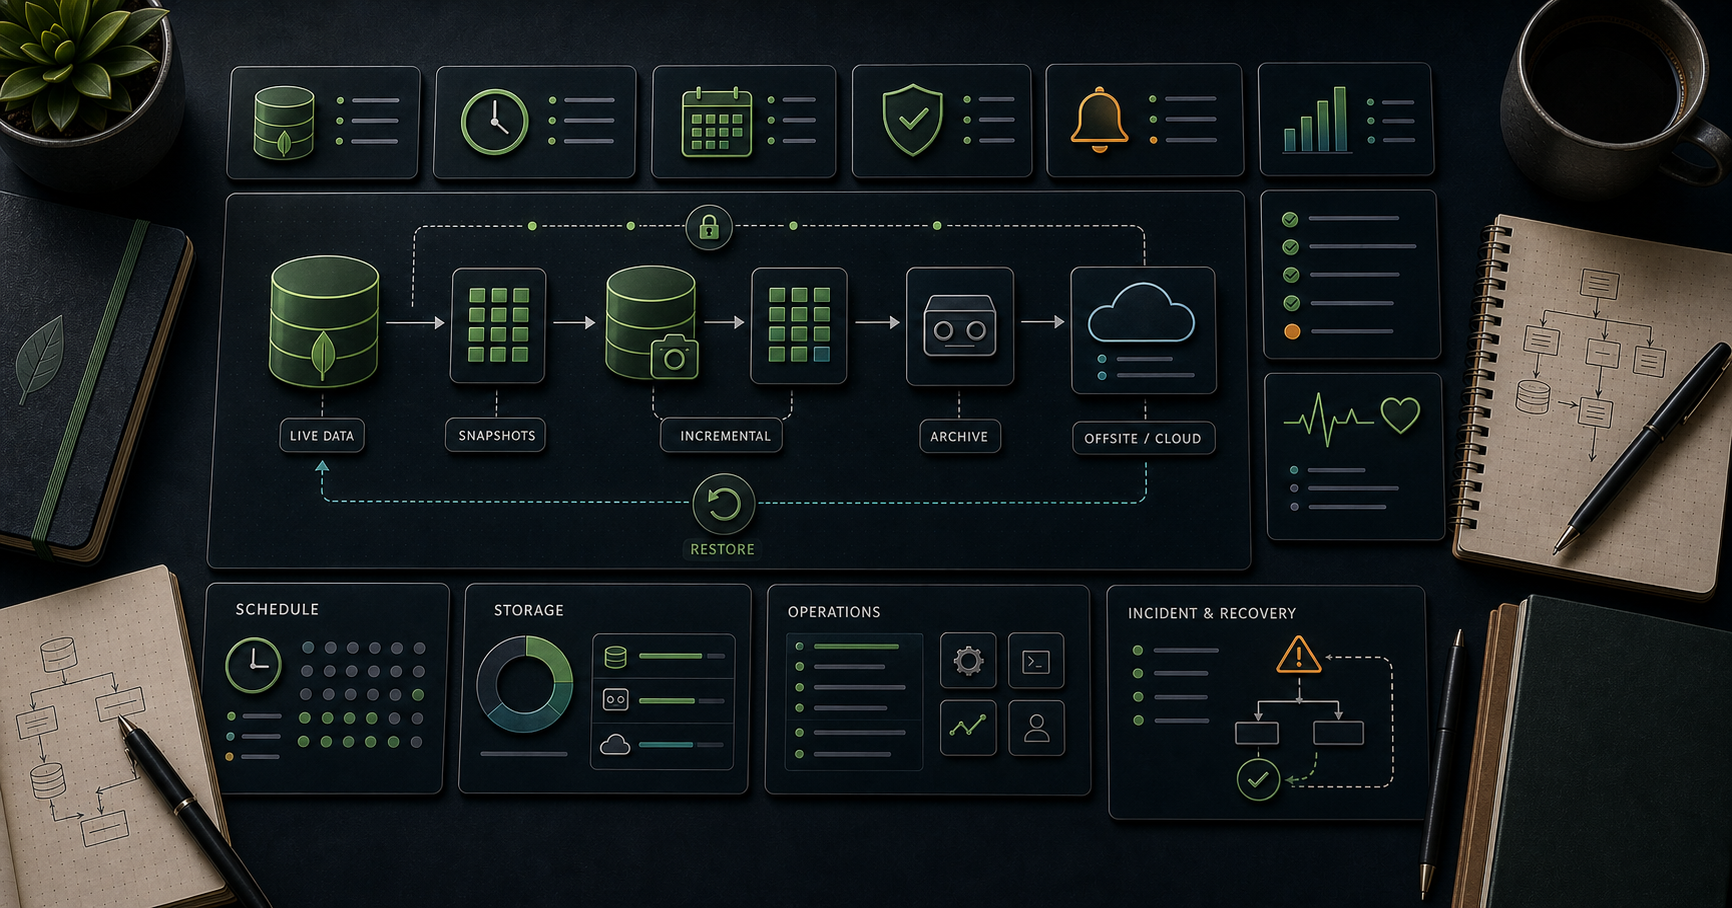Image resolution: width=1732 pixels, height=908 pixels.
Task: Open the STORAGE panel heading
Action: (x=529, y=610)
